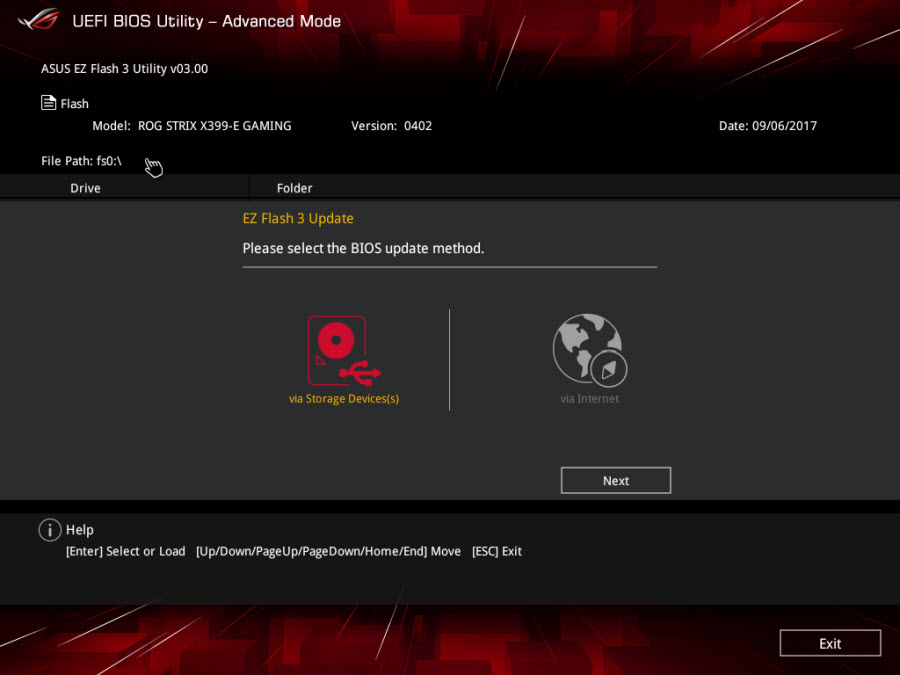This screenshot has width=900, height=675.
Task: Click the Date 09/06/2017 text
Action: tap(767, 126)
